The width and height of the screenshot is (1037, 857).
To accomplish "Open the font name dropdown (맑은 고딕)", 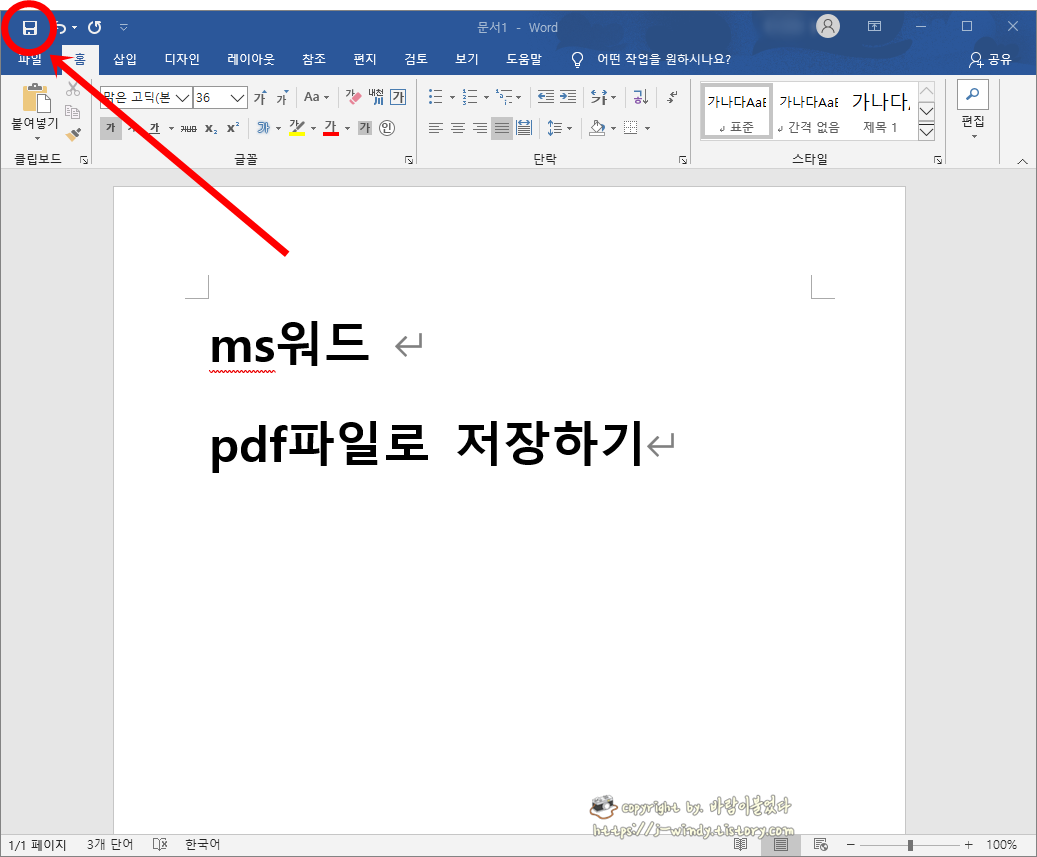I will [183, 98].
